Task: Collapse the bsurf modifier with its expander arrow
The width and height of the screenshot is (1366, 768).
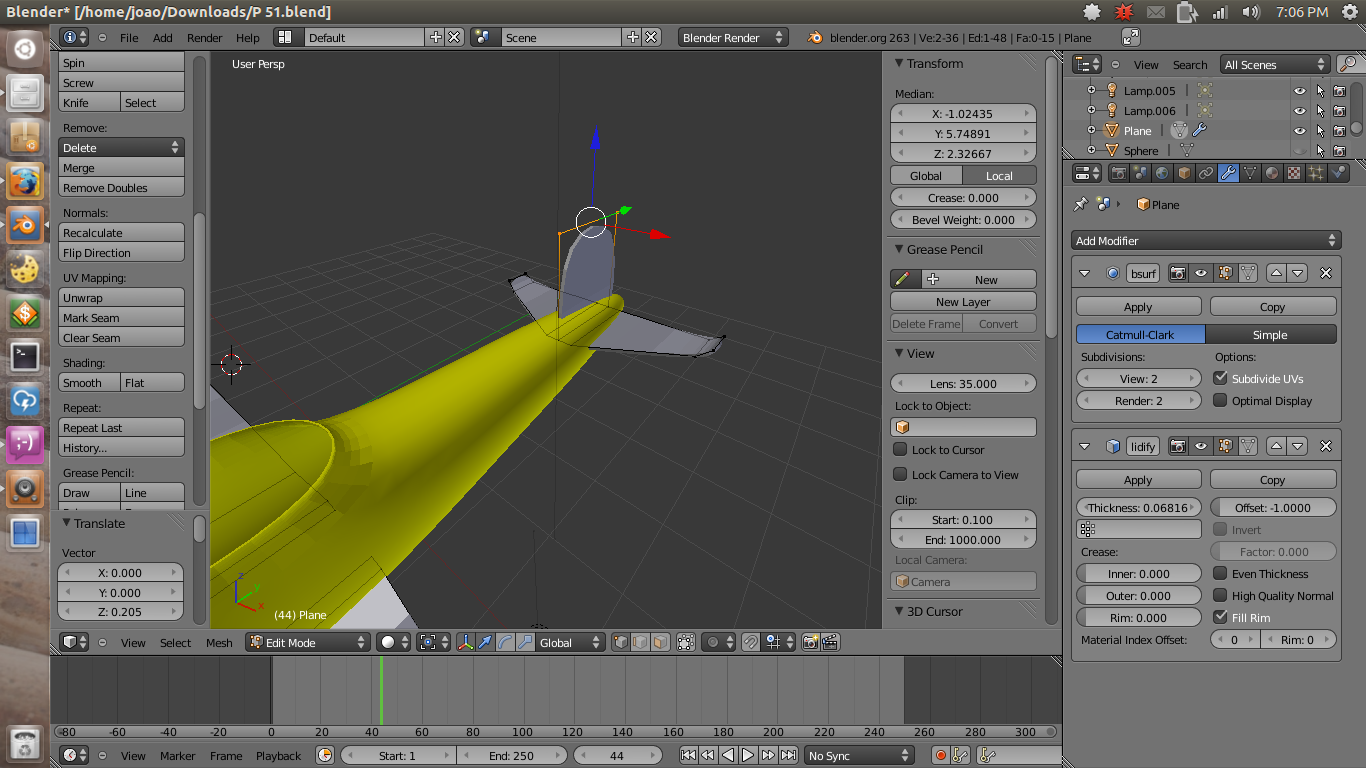Action: (x=1086, y=272)
